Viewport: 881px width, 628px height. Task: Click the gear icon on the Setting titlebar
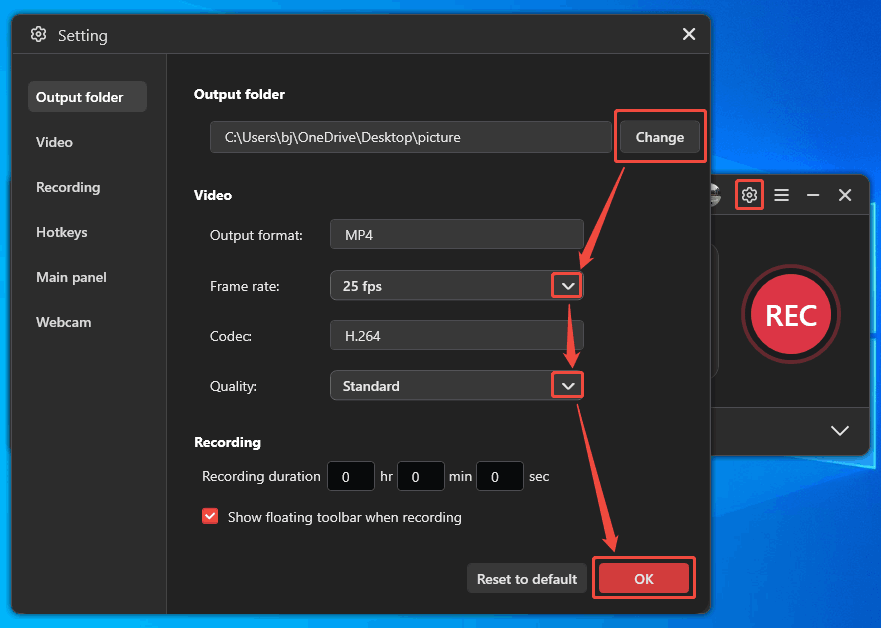[x=38, y=34]
